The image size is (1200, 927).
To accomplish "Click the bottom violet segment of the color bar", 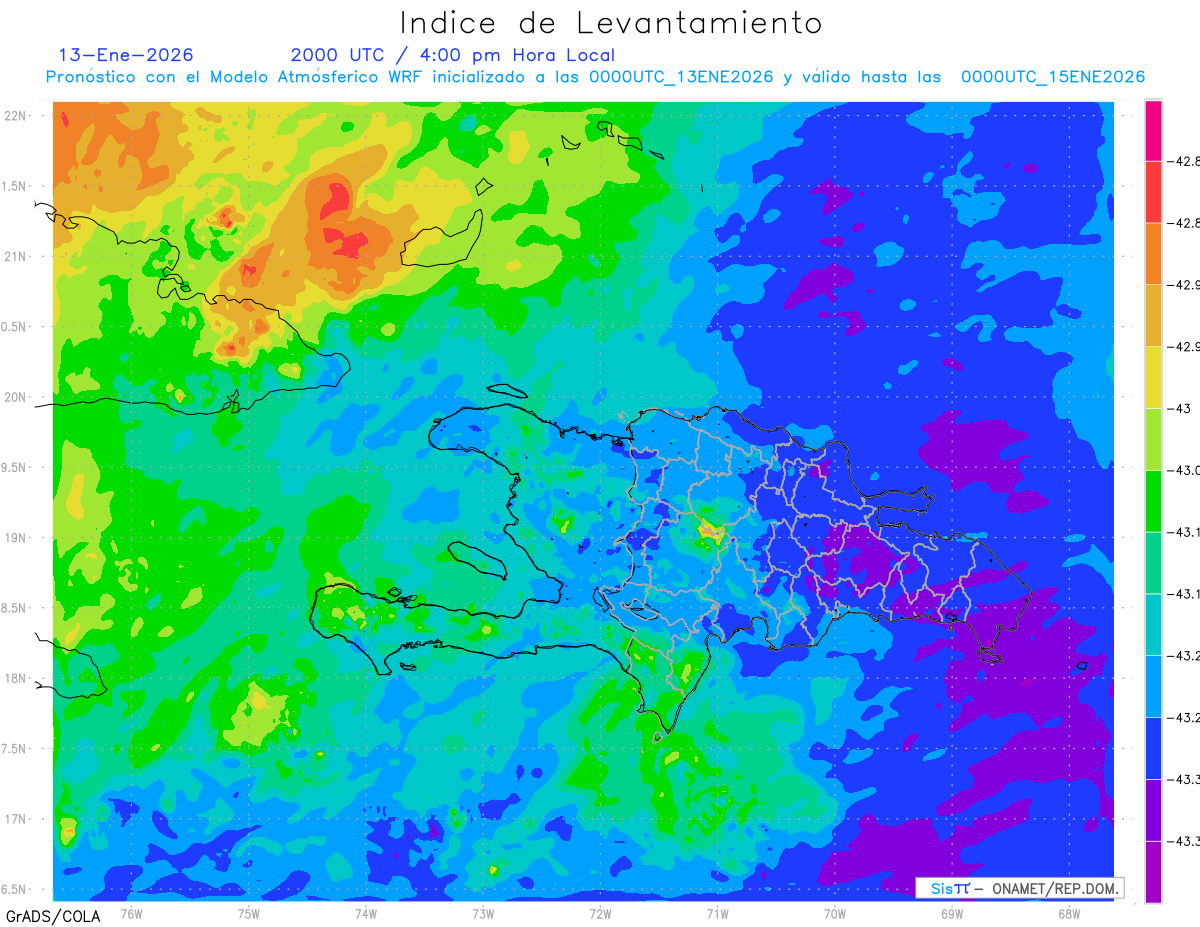I will coord(1153,871).
